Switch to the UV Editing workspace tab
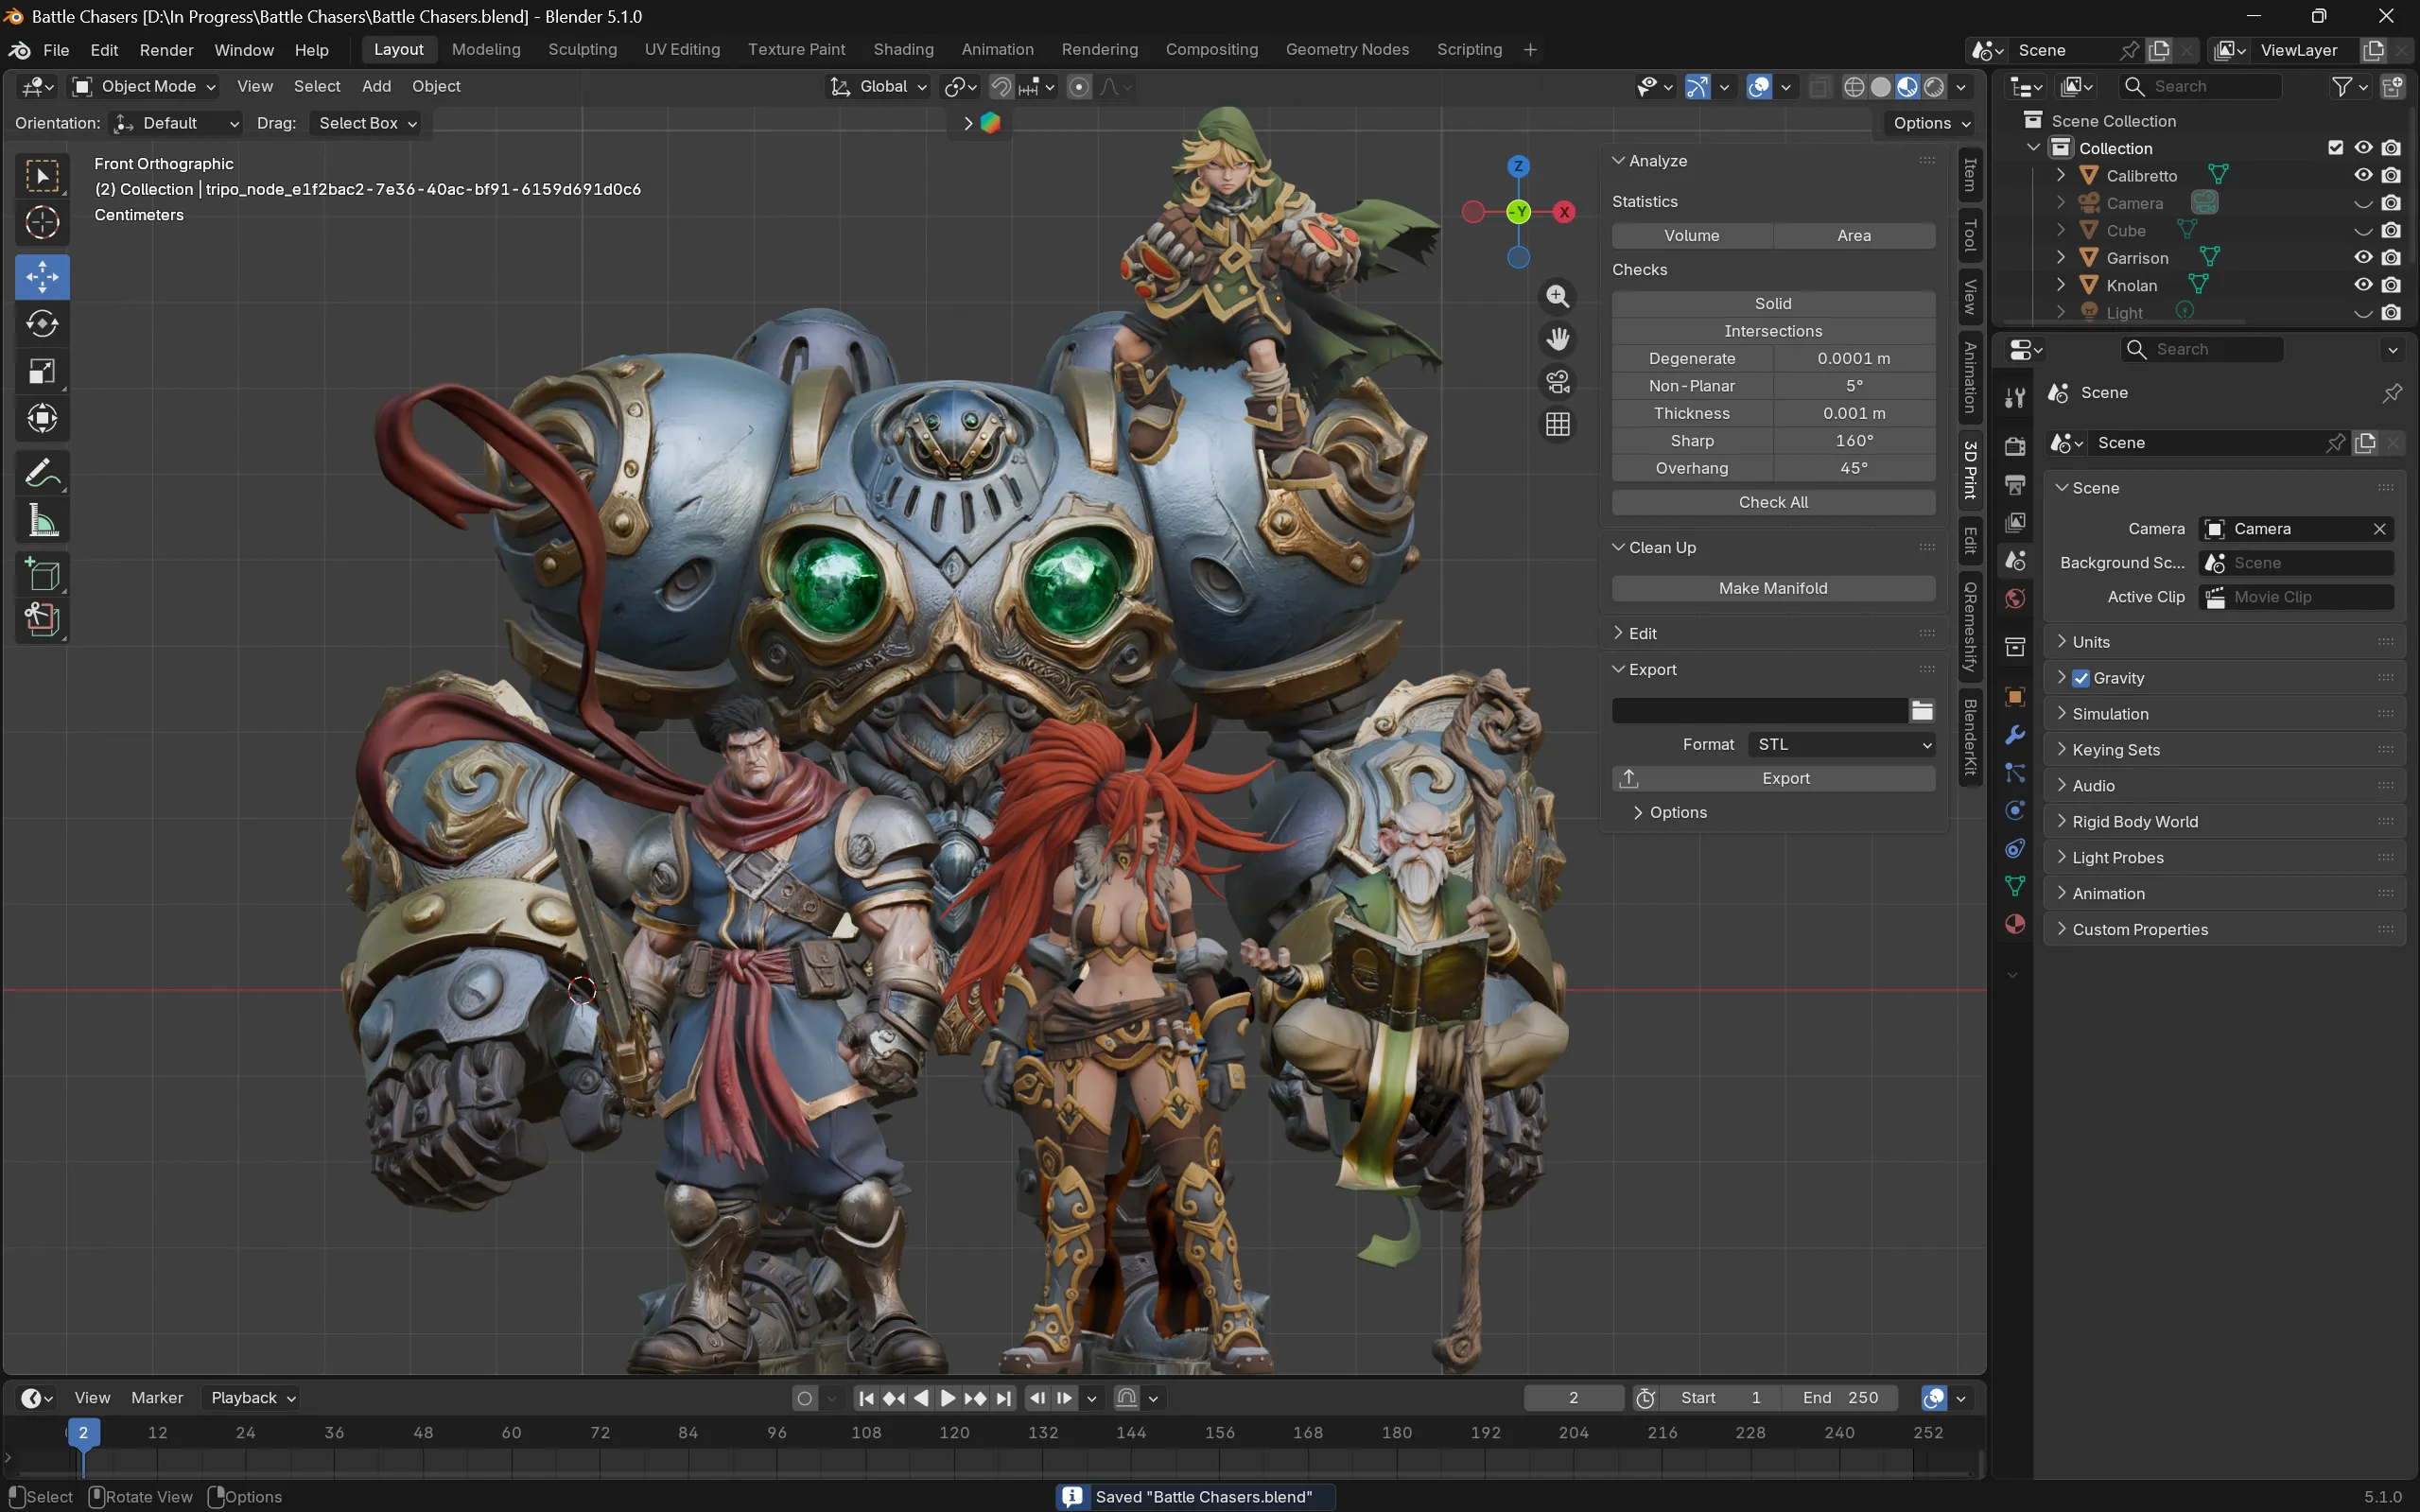This screenshot has width=2420, height=1512. tap(682, 50)
